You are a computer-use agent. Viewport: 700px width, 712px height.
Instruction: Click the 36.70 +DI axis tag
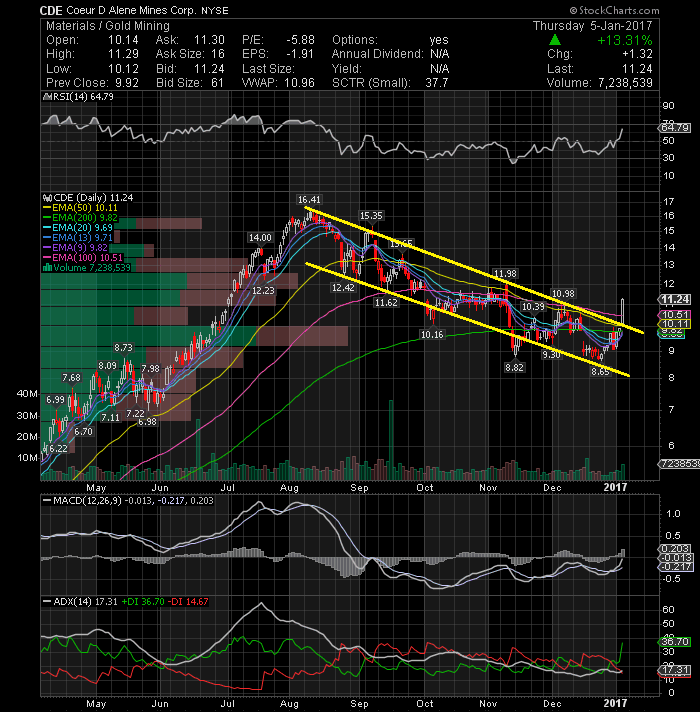(675, 642)
